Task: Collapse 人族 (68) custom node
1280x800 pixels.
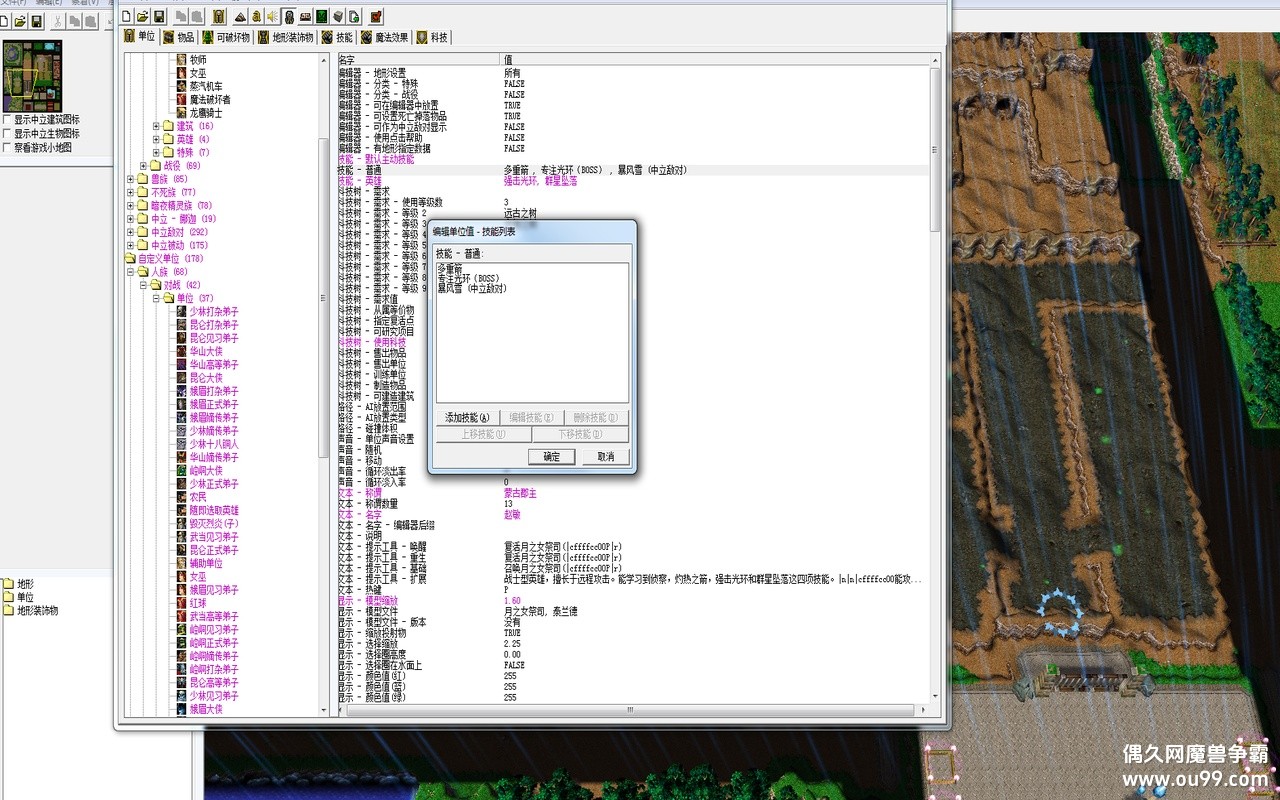Action: coord(130,271)
